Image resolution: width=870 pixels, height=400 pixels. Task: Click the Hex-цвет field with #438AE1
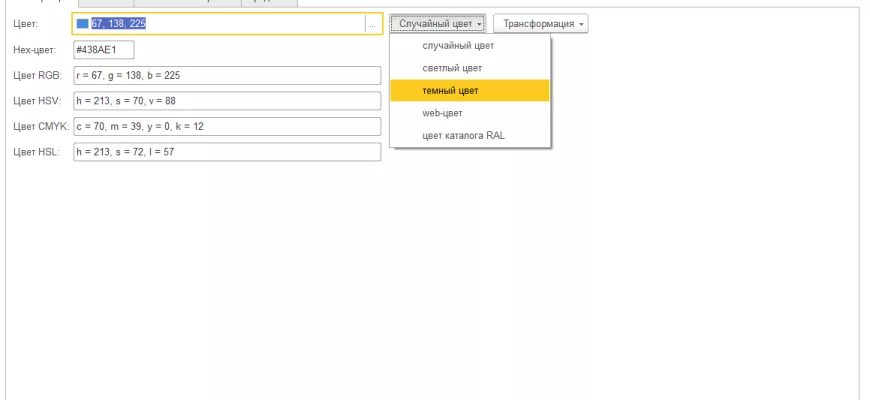point(103,50)
